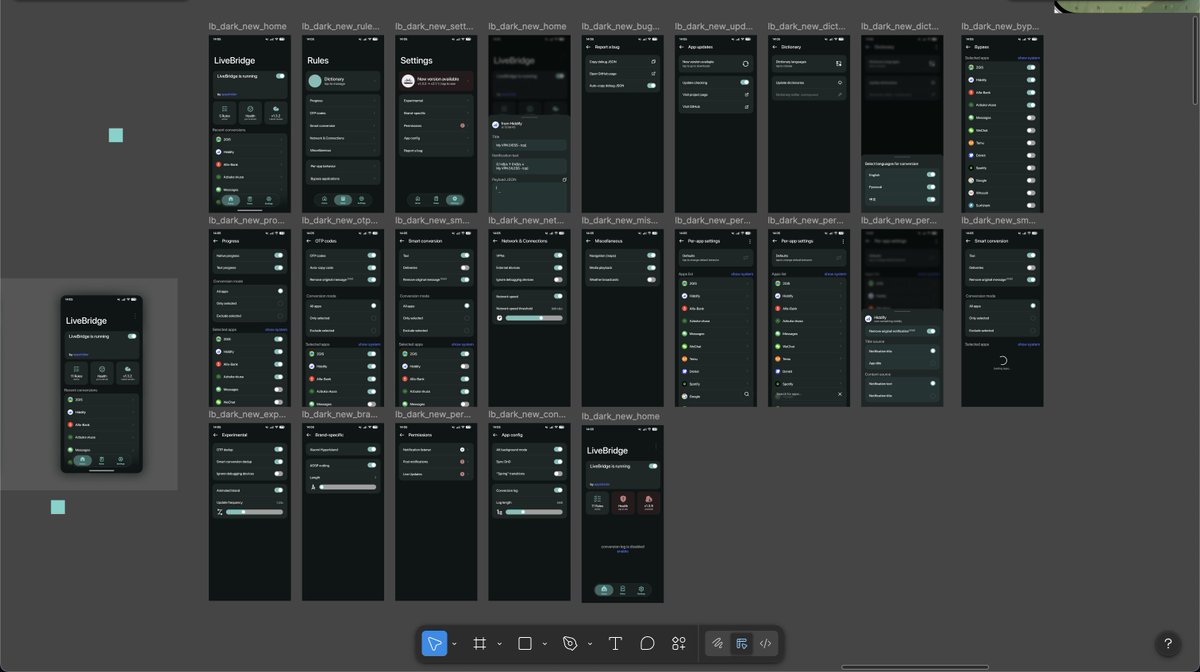Click Home tab in Rules frame navbar
Screen dimensions: 1200x672
click(324, 200)
